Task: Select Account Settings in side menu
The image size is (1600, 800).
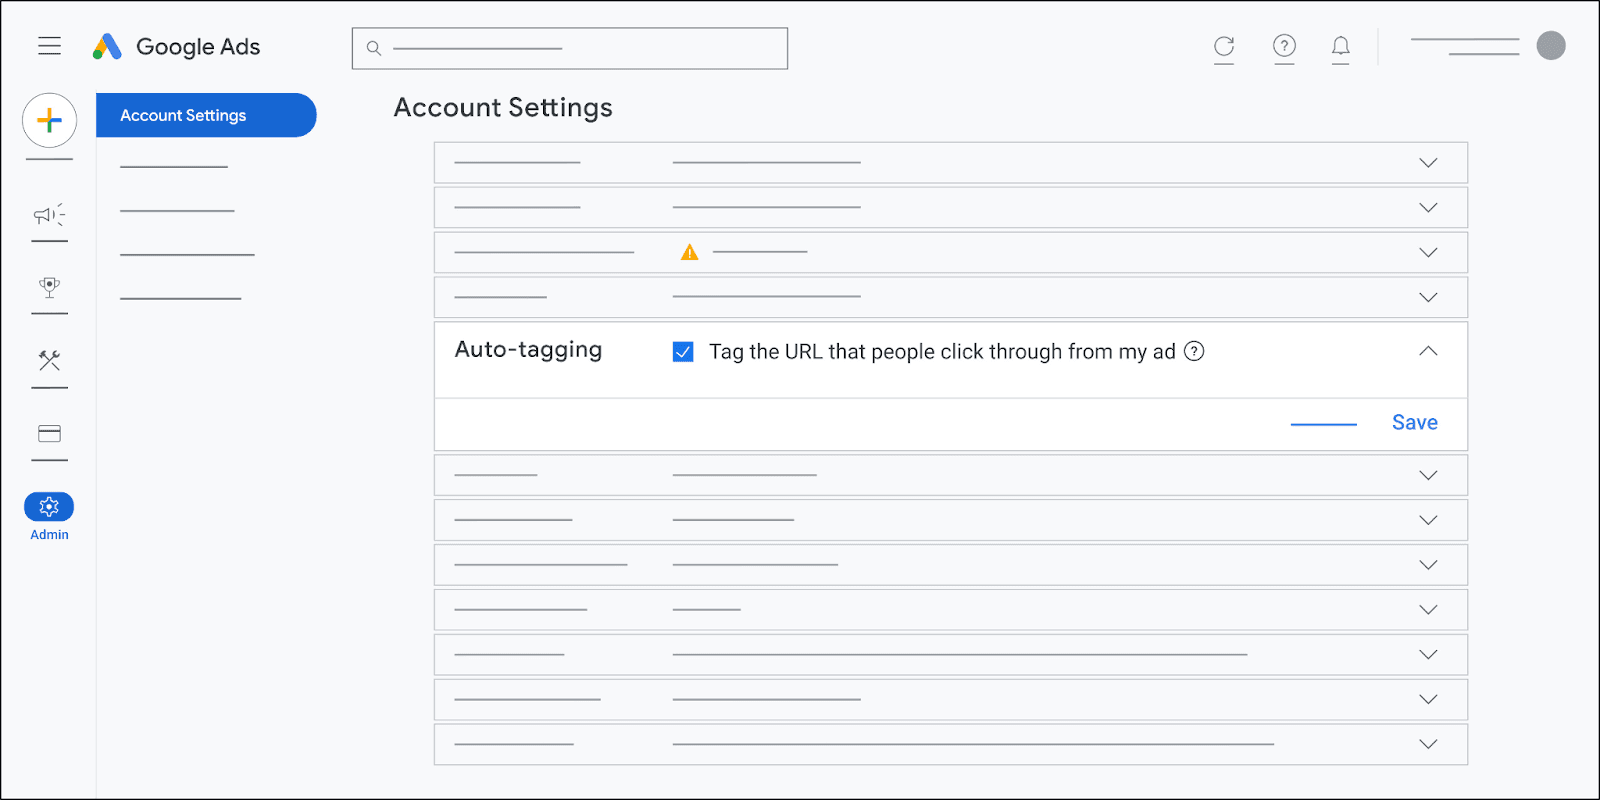Action: [x=206, y=115]
